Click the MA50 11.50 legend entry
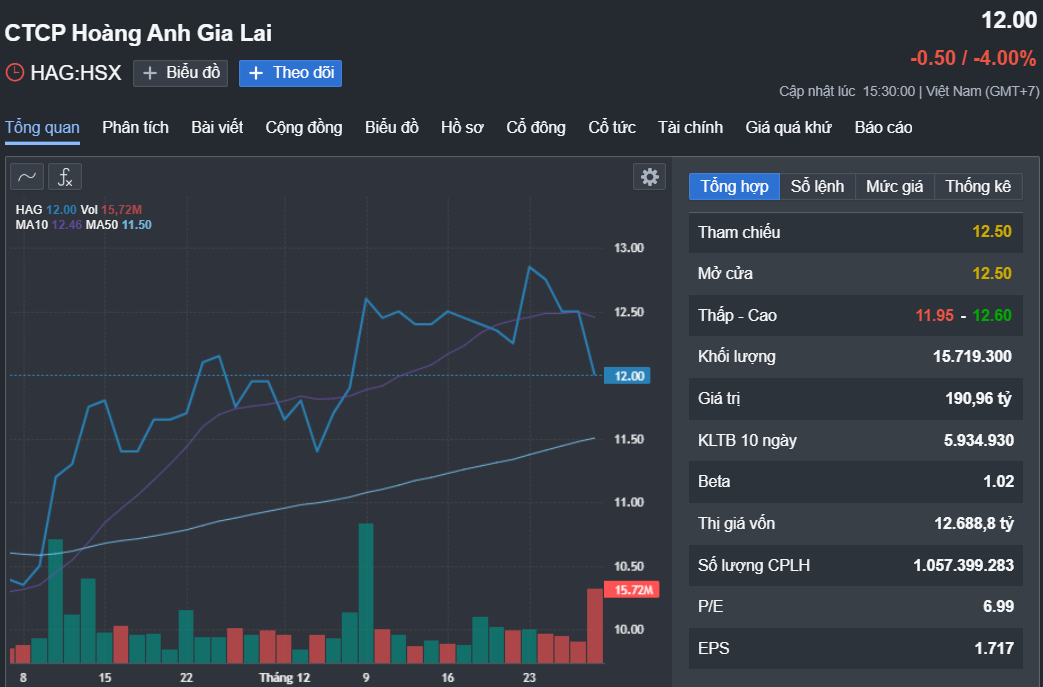1043x687 pixels. coord(118,225)
